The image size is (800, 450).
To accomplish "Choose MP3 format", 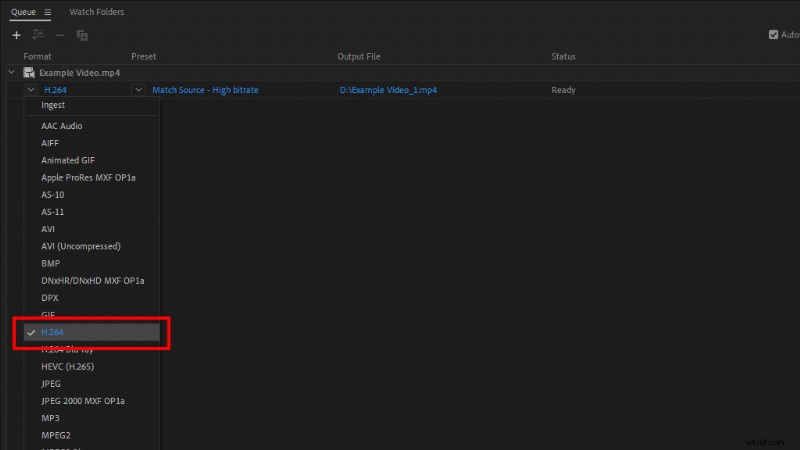I will click(92, 418).
